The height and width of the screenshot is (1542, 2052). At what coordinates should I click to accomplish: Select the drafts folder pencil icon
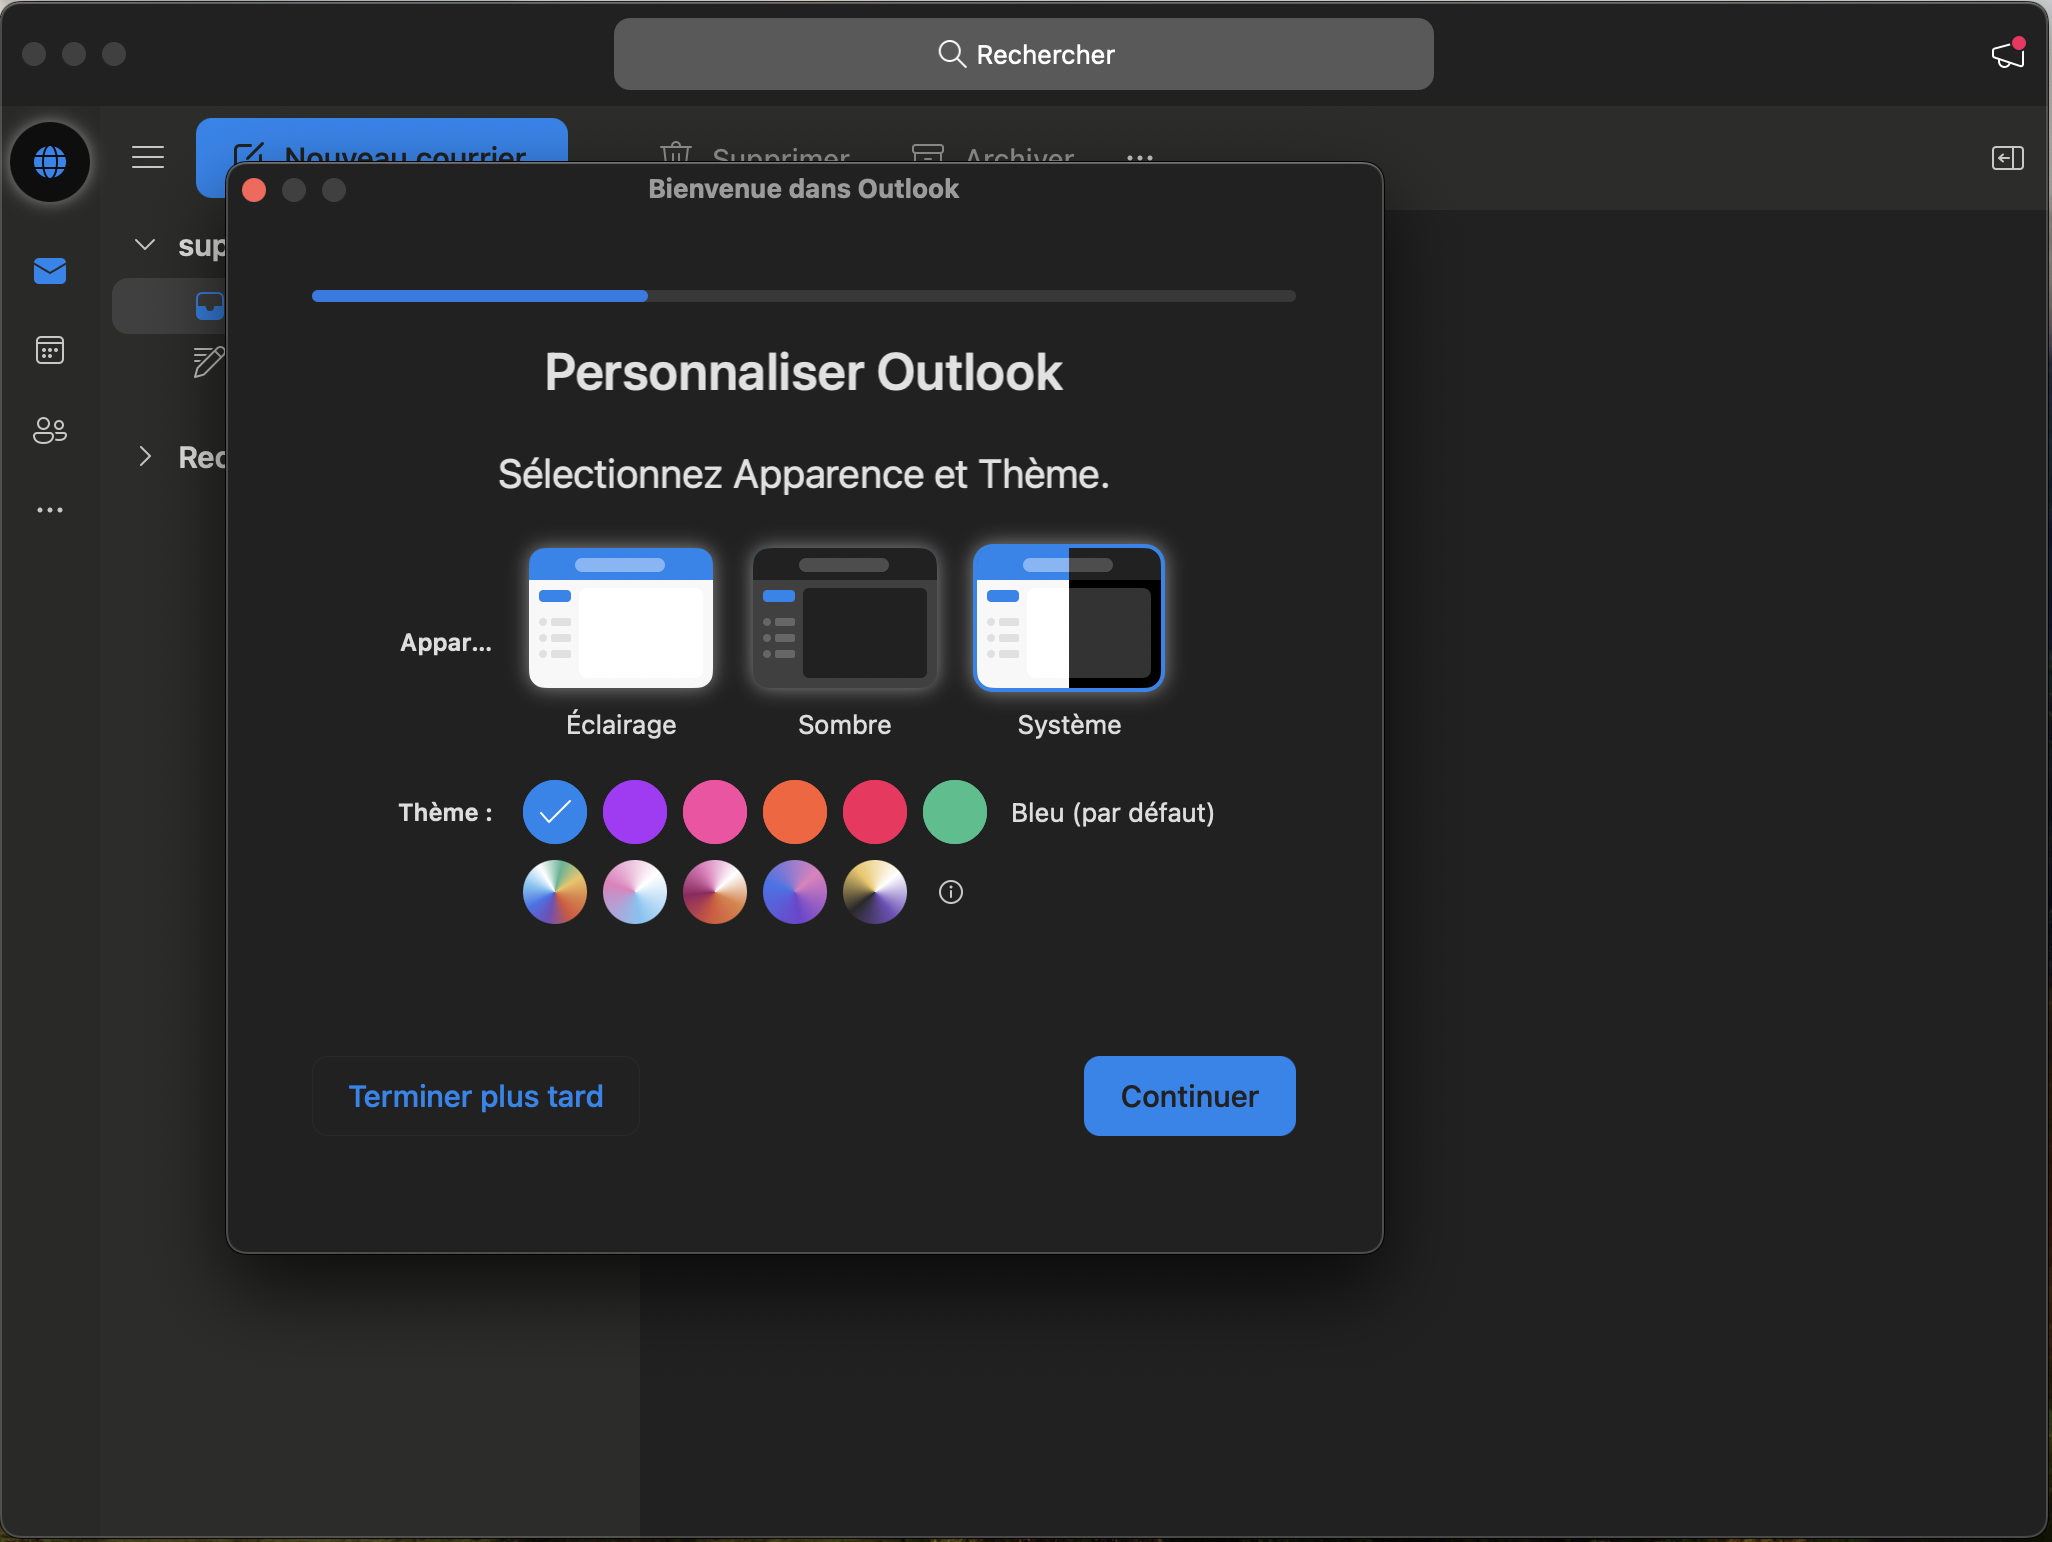click(x=208, y=362)
